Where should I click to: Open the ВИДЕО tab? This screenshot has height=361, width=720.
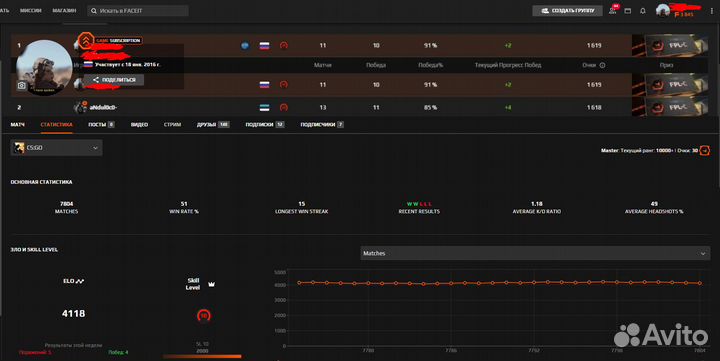click(x=139, y=124)
